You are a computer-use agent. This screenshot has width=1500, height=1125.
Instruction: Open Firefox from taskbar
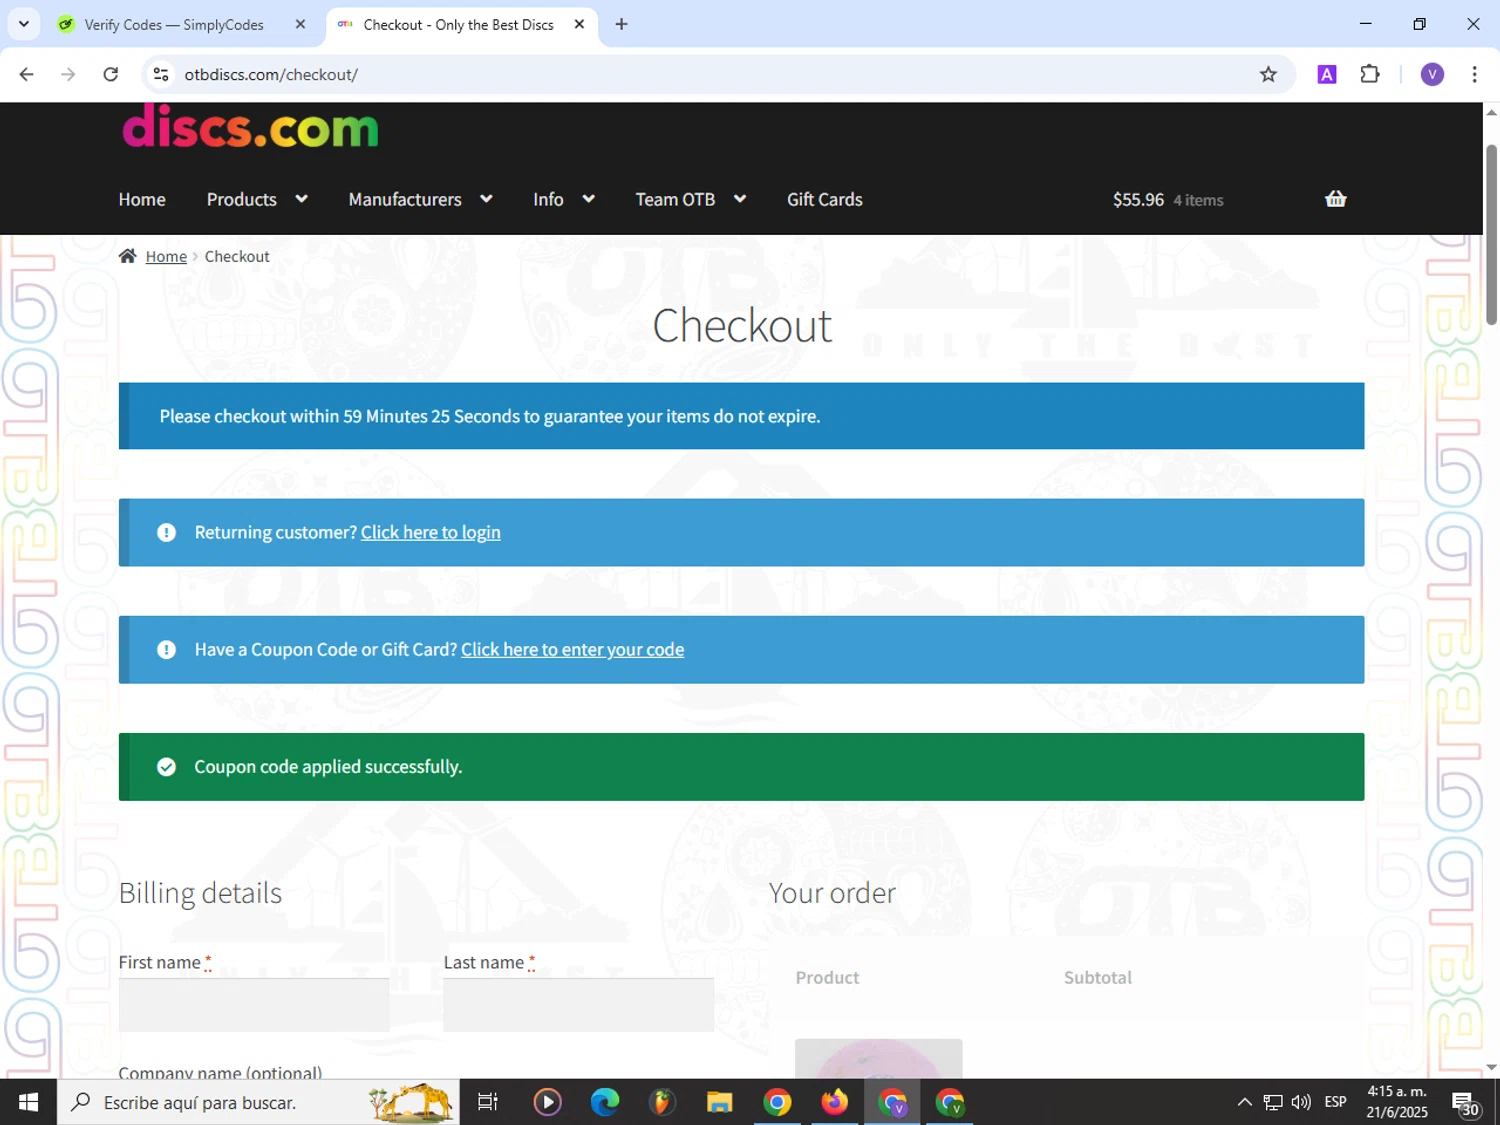(x=834, y=1102)
